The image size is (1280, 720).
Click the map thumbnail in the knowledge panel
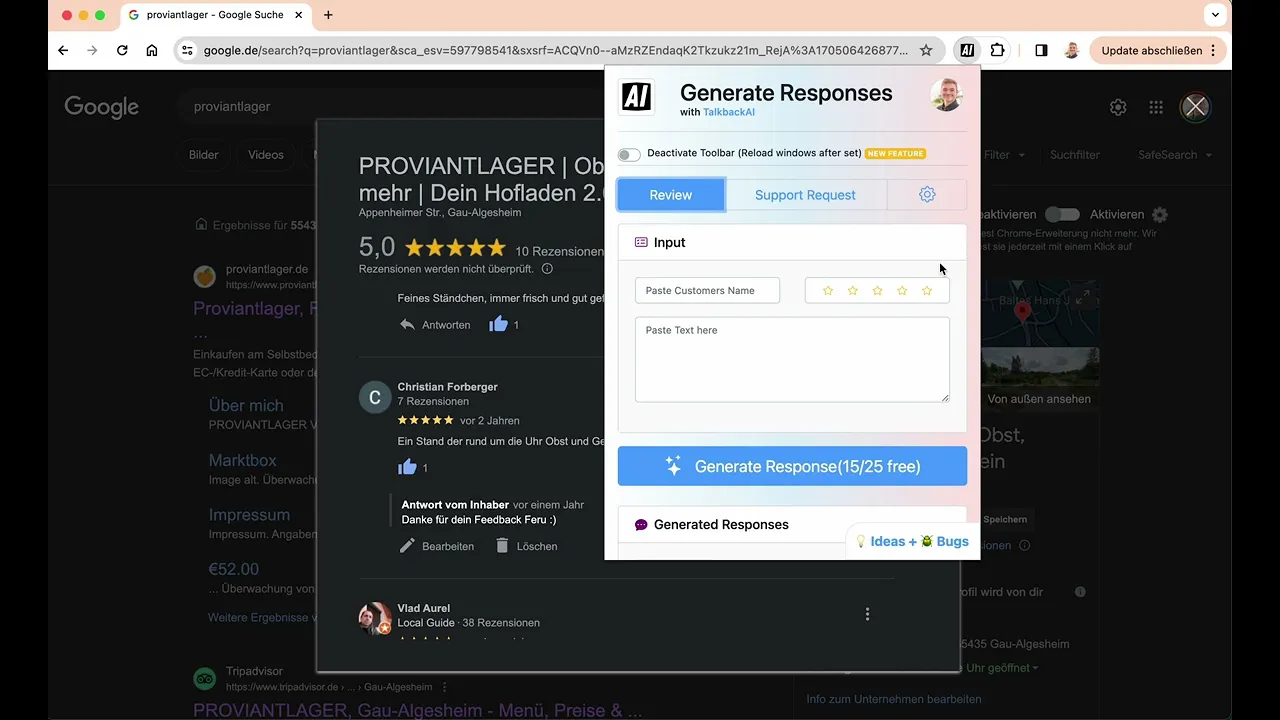[1039, 313]
